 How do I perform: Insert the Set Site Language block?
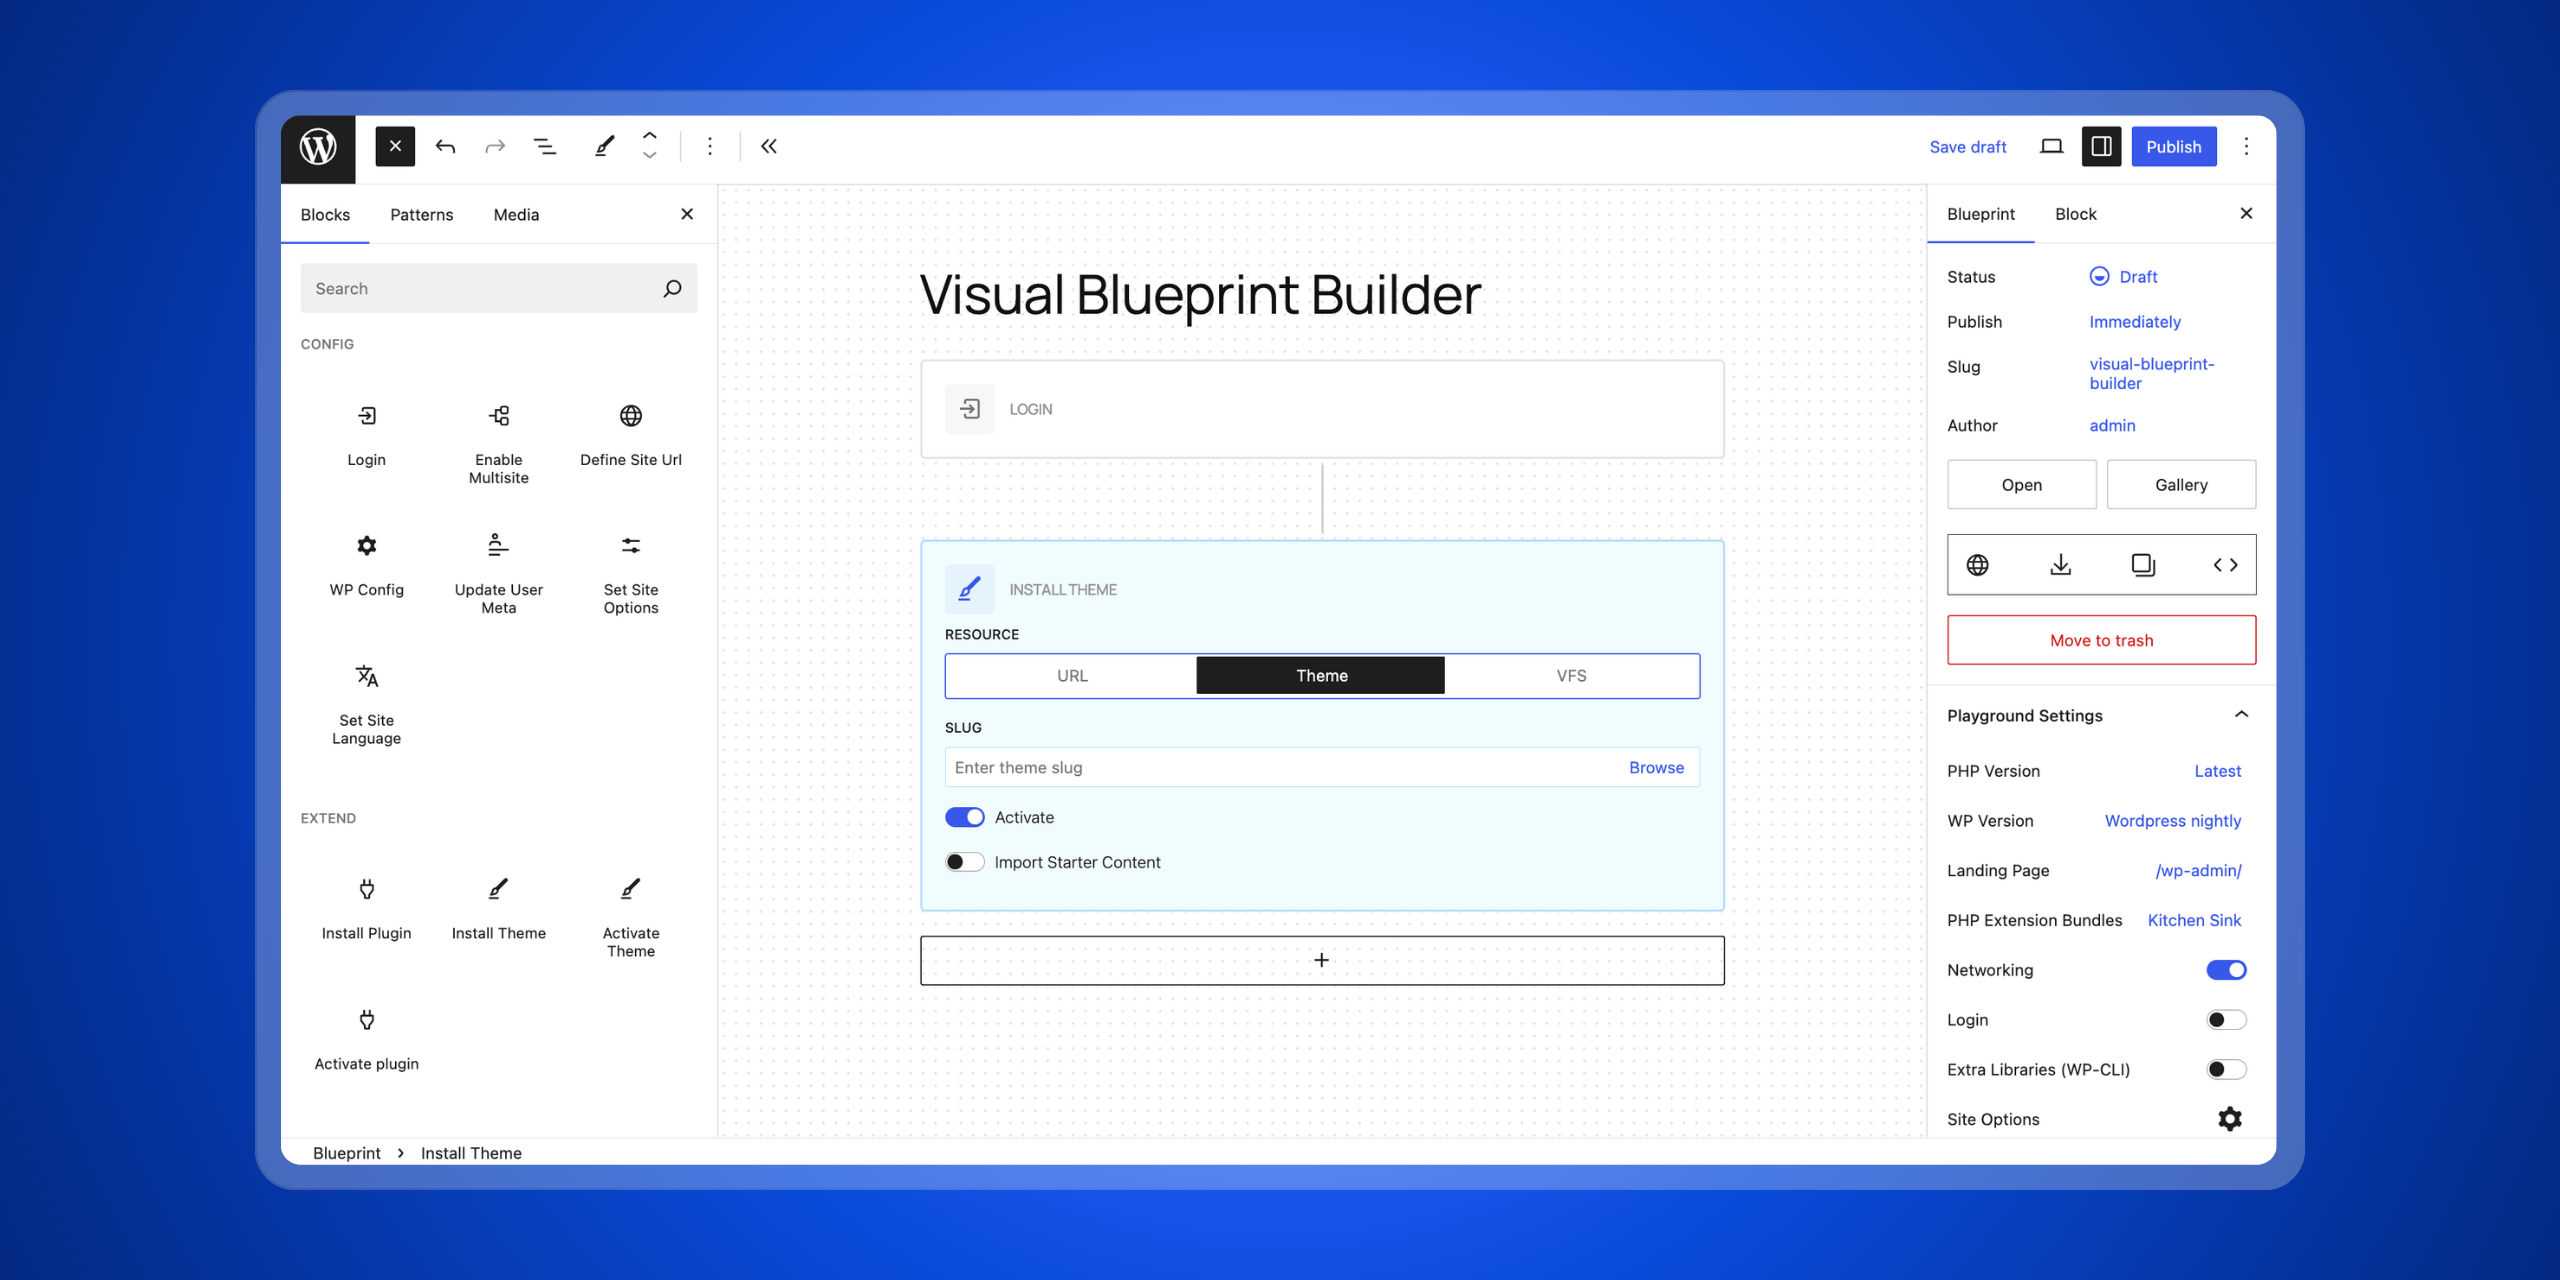coord(366,705)
